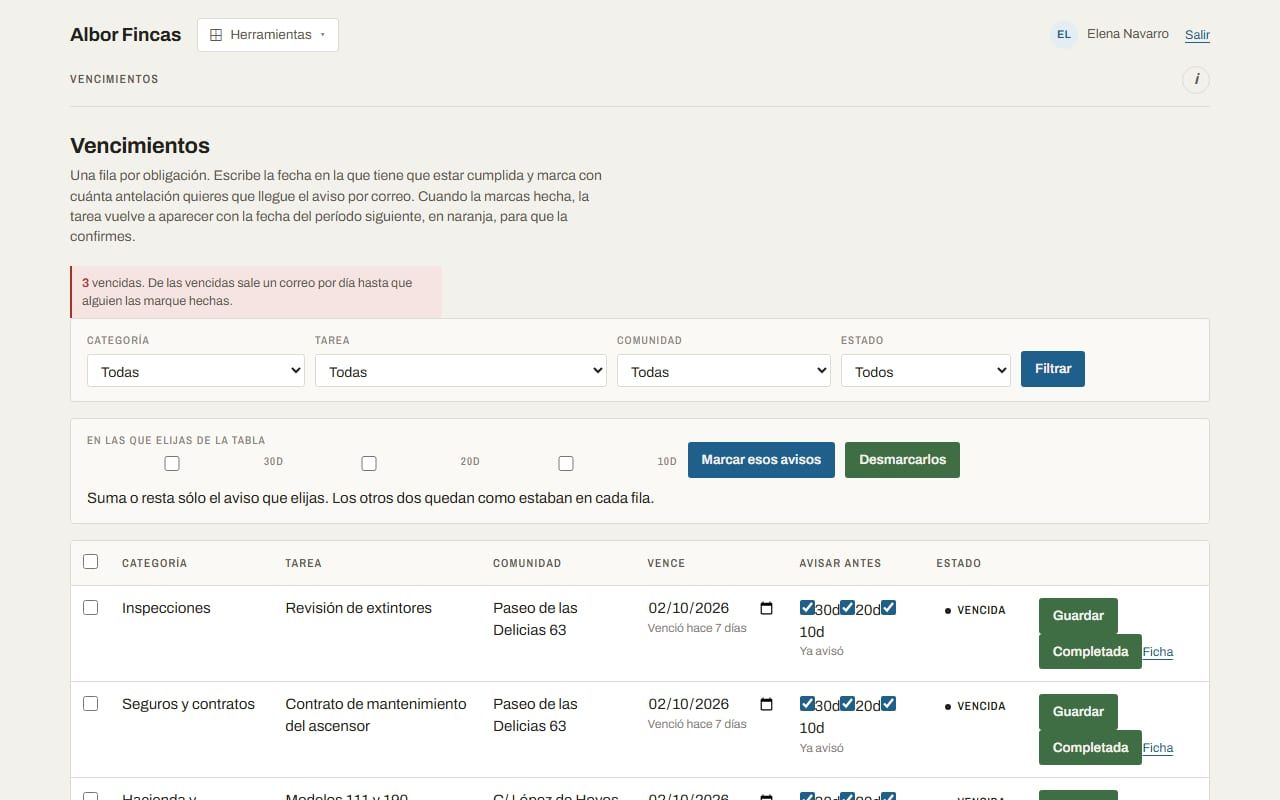
Task: Click the Elena Navarro user name
Action: (x=1128, y=34)
